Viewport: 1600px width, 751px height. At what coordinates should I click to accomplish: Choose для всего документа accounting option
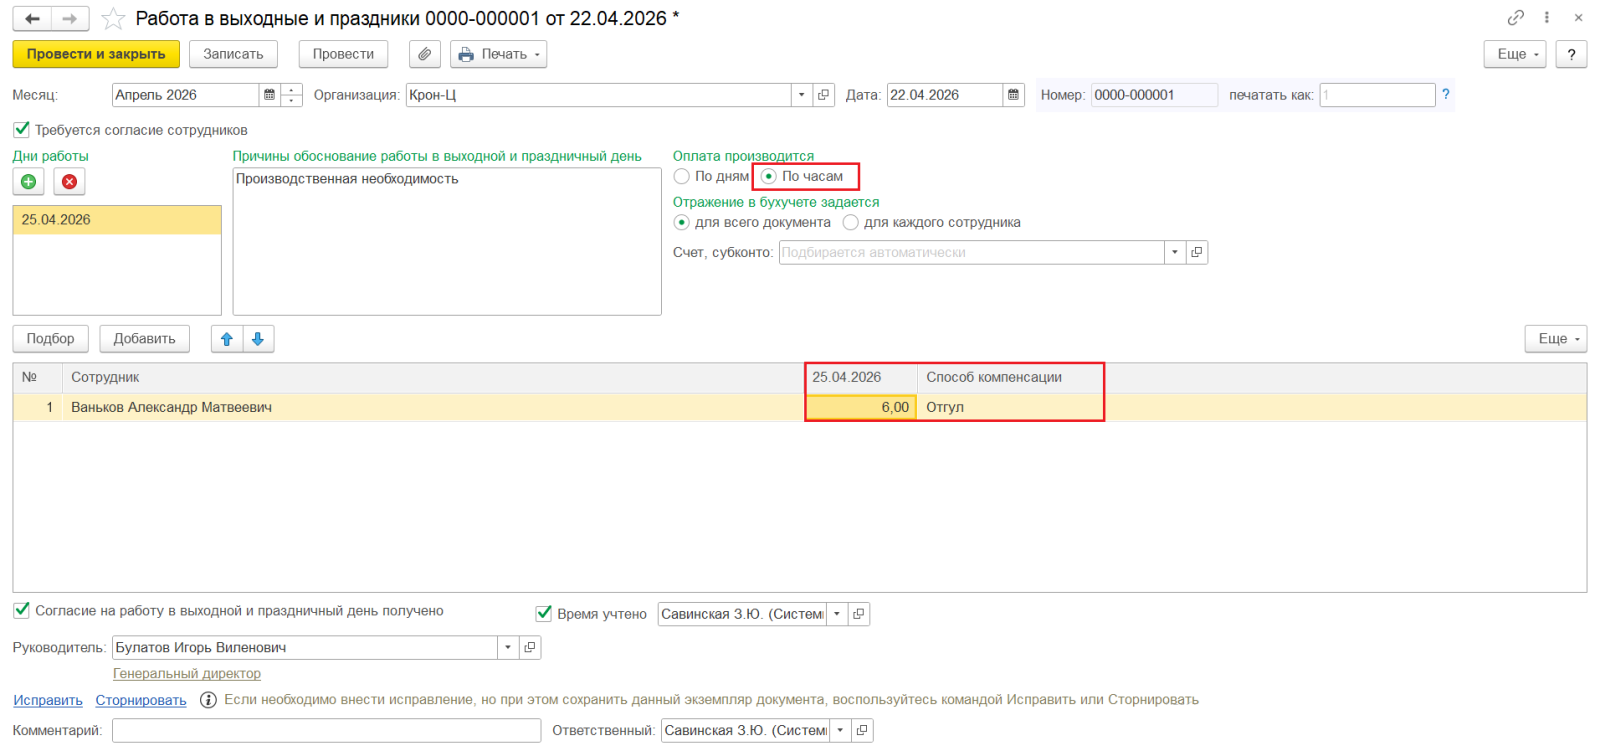click(682, 222)
